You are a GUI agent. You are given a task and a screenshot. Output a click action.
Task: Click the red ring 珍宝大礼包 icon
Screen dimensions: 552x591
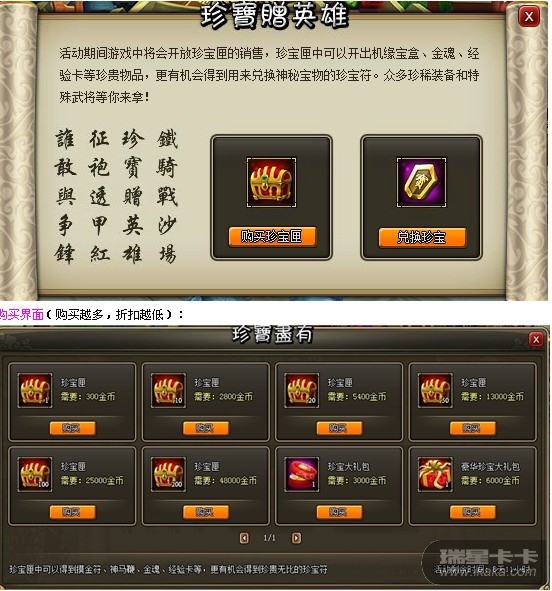coord(301,475)
